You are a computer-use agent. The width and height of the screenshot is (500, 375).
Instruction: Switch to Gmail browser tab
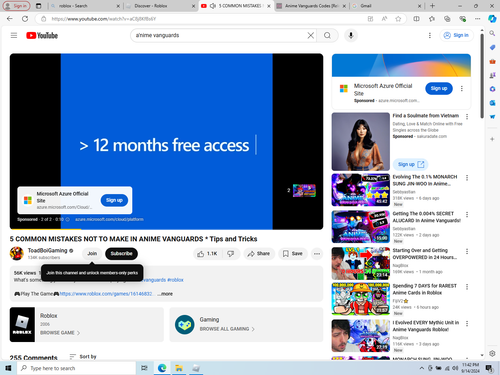(x=387, y=6)
